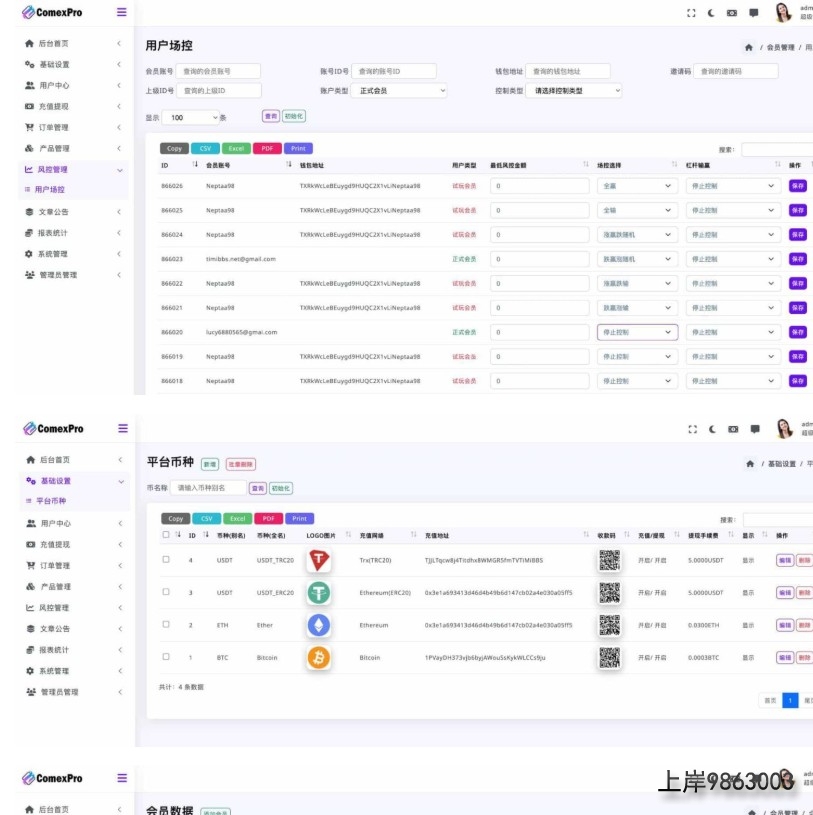The height and width of the screenshot is (815, 813).
Task: Open 杠杆输赢 dropdown for row 866023
Action: point(733,259)
